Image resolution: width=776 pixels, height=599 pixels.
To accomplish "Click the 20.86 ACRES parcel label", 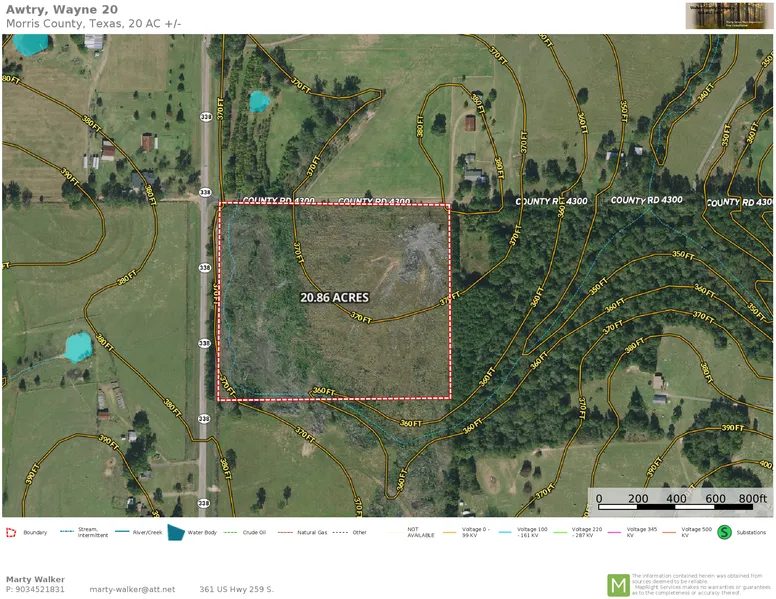I will click(x=334, y=298).
